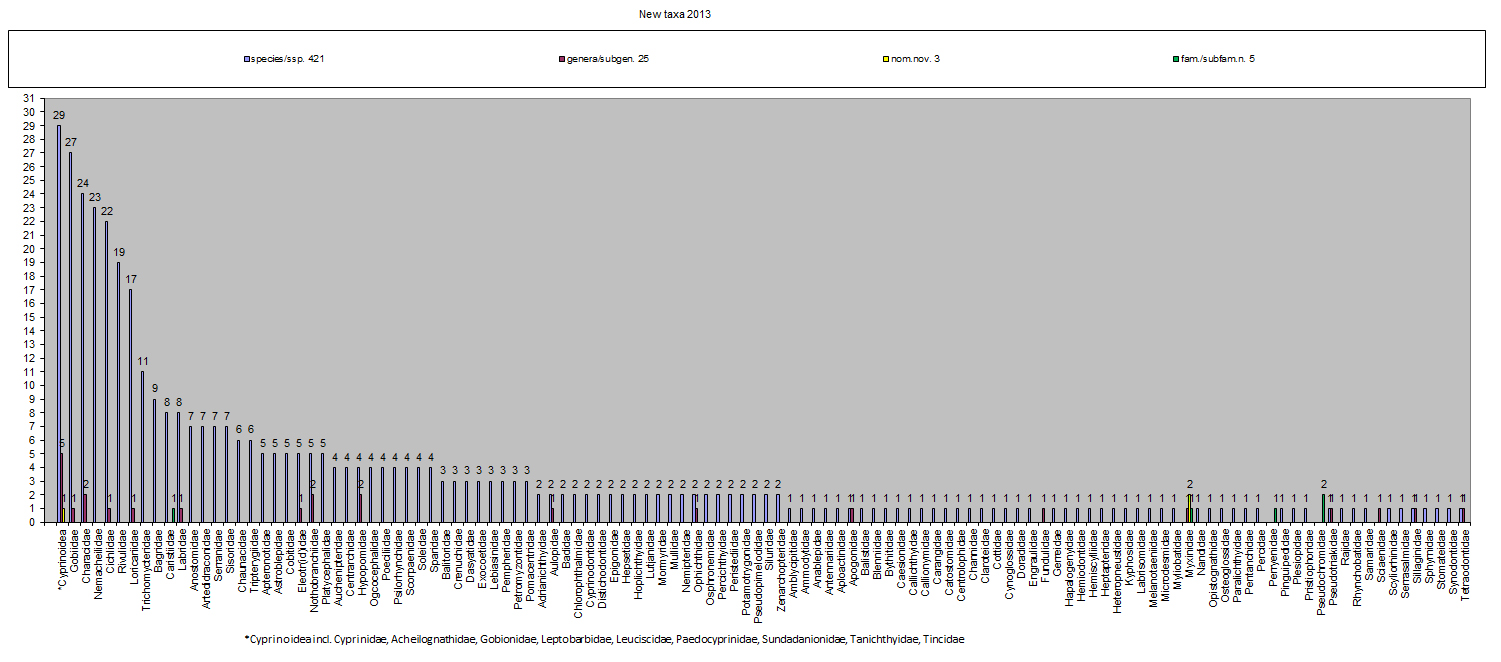Screen dimensions: 1501x662
Task: Select the 'species/ssp. 421' legend text
Action: pos(287,59)
